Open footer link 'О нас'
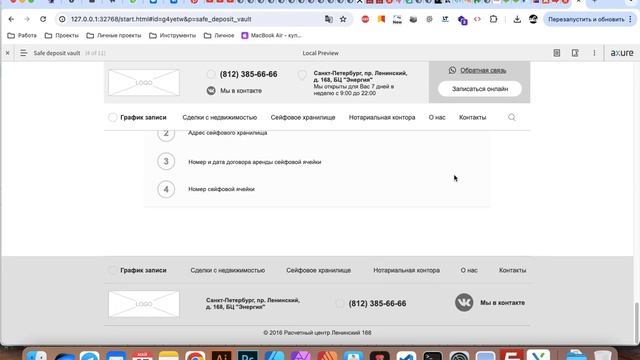This screenshot has height=360, width=640. (x=469, y=270)
